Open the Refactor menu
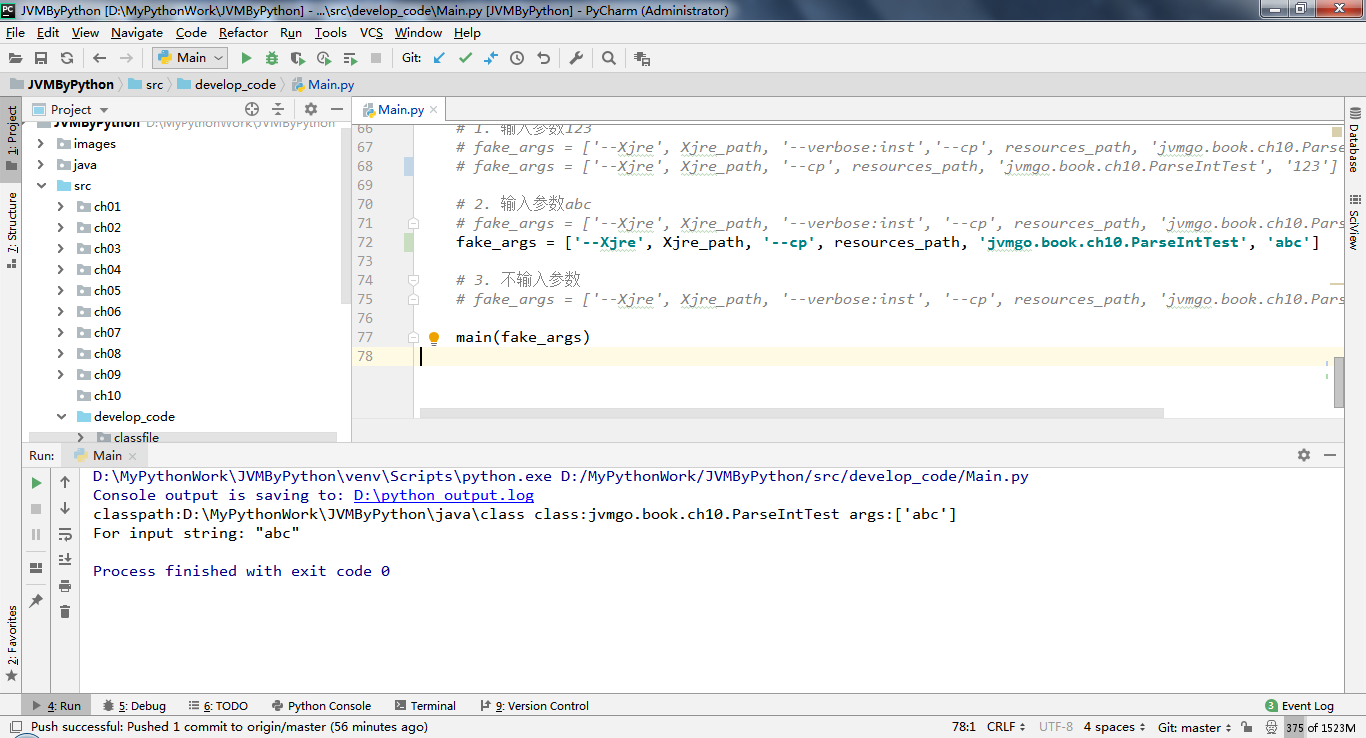Viewport: 1366px width, 738px height. [x=243, y=32]
